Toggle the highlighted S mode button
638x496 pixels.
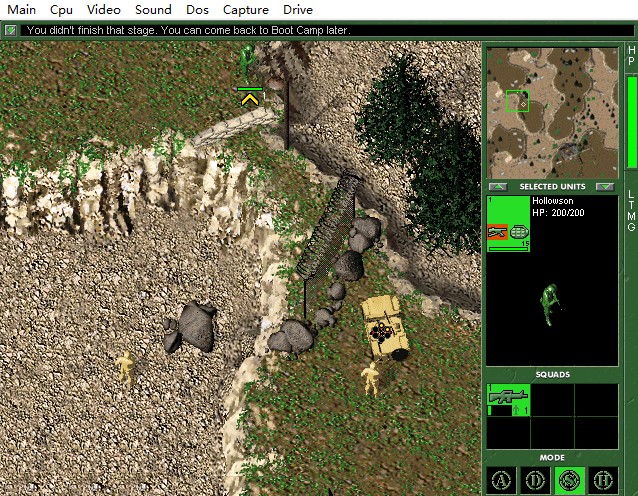[569, 481]
